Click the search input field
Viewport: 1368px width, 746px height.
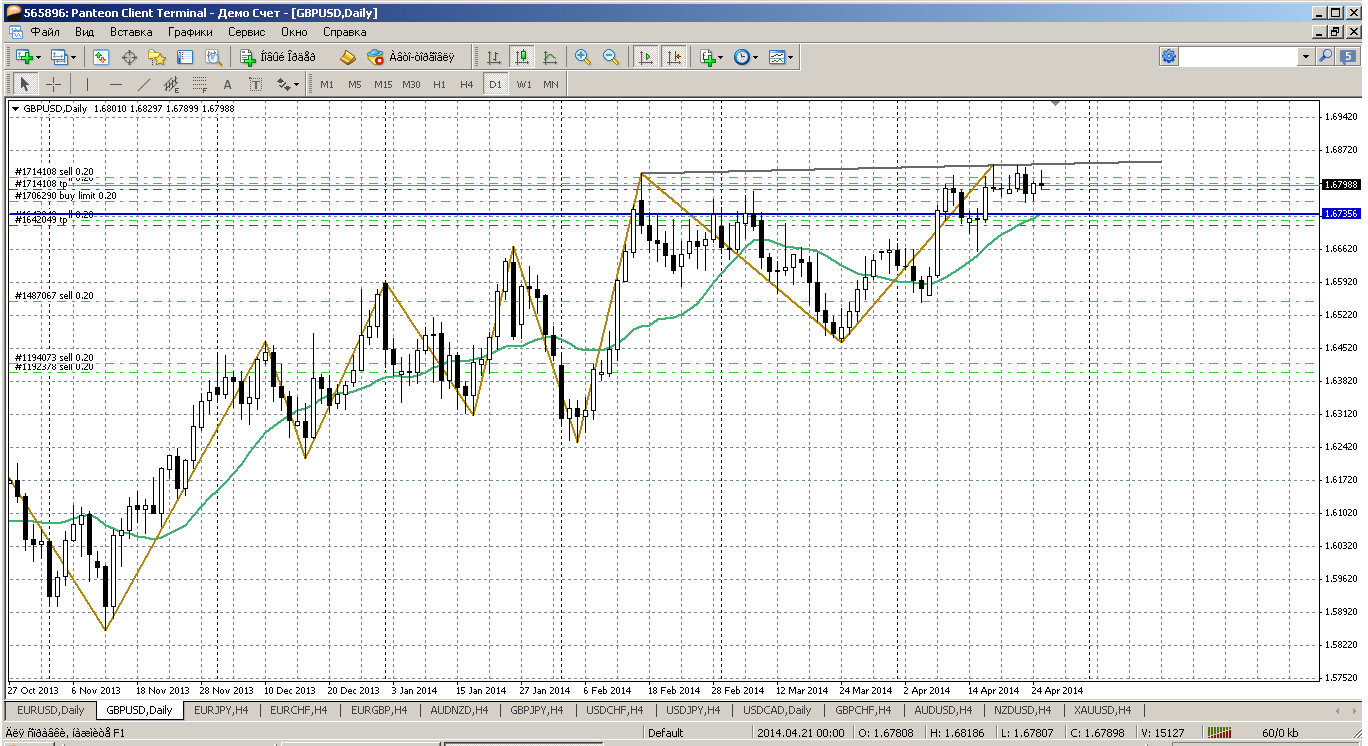click(1240, 57)
